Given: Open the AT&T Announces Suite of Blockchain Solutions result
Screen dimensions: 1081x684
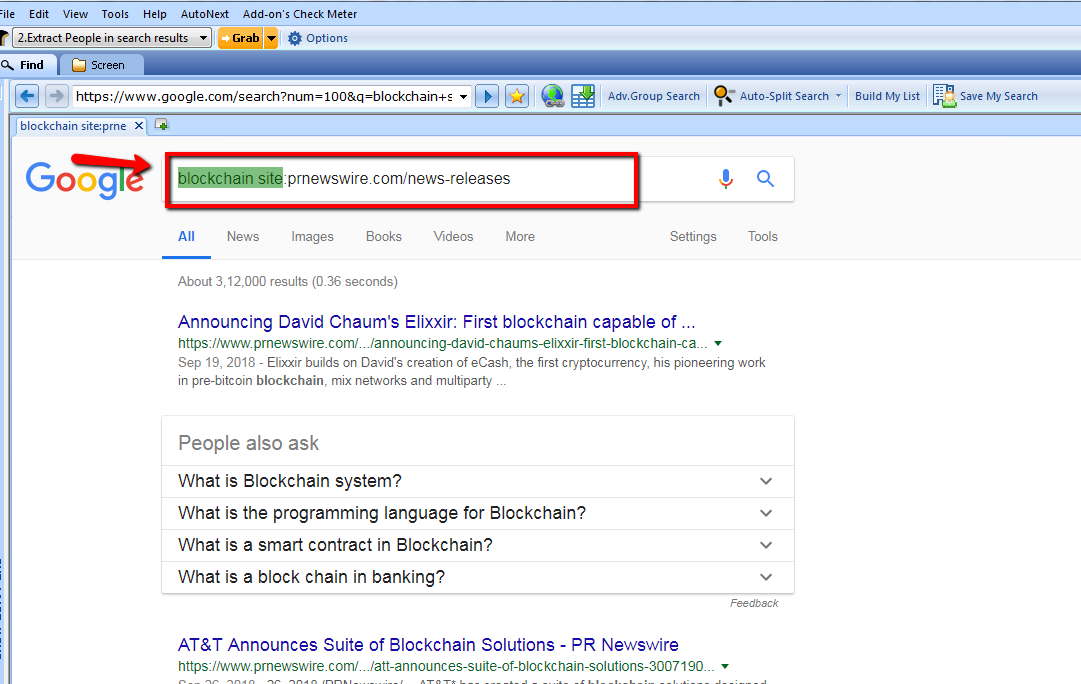Looking at the screenshot, I should 428,645.
